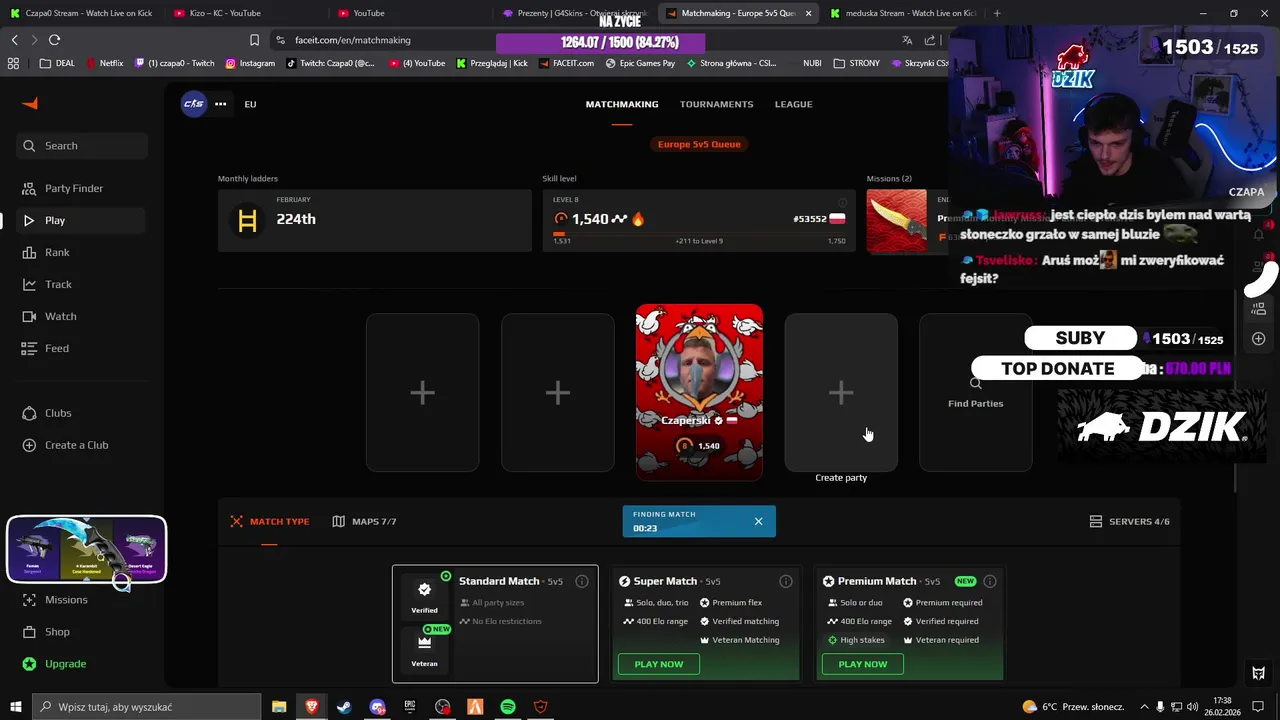Viewport: 1280px width, 720px height.
Task: Open Track section in sidebar
Action: coord(82,284)
